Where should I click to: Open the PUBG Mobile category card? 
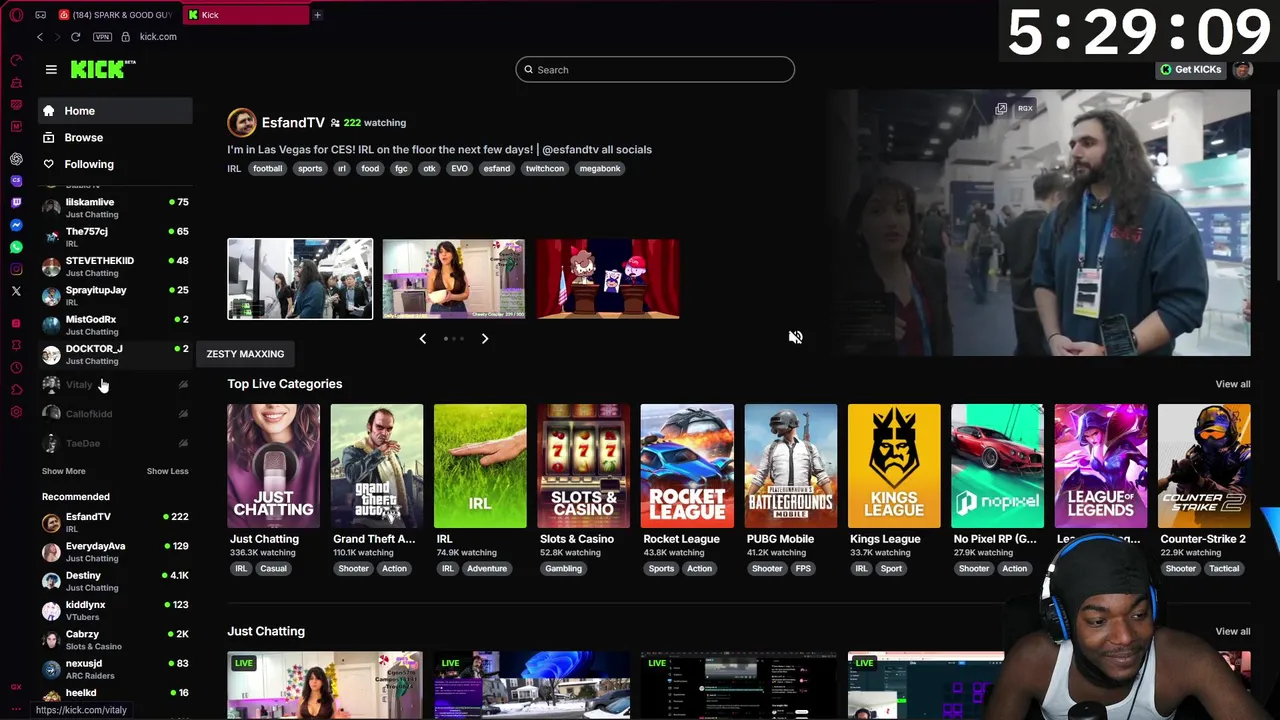tap(790, 466)
